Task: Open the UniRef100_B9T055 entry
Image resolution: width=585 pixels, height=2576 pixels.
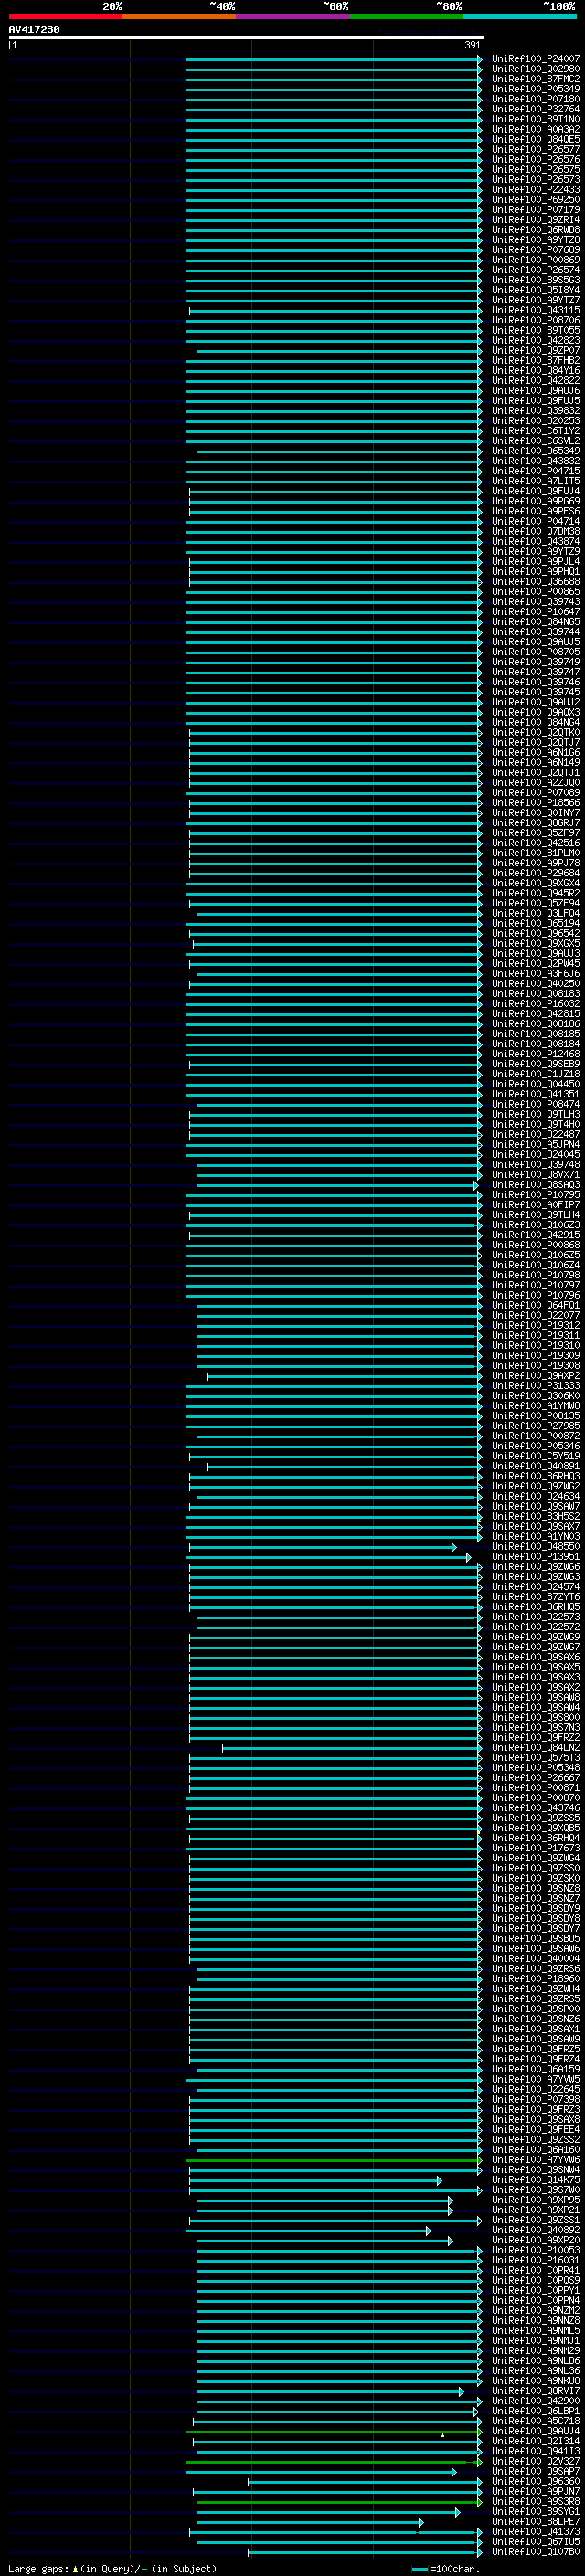Action: [536, 331]
